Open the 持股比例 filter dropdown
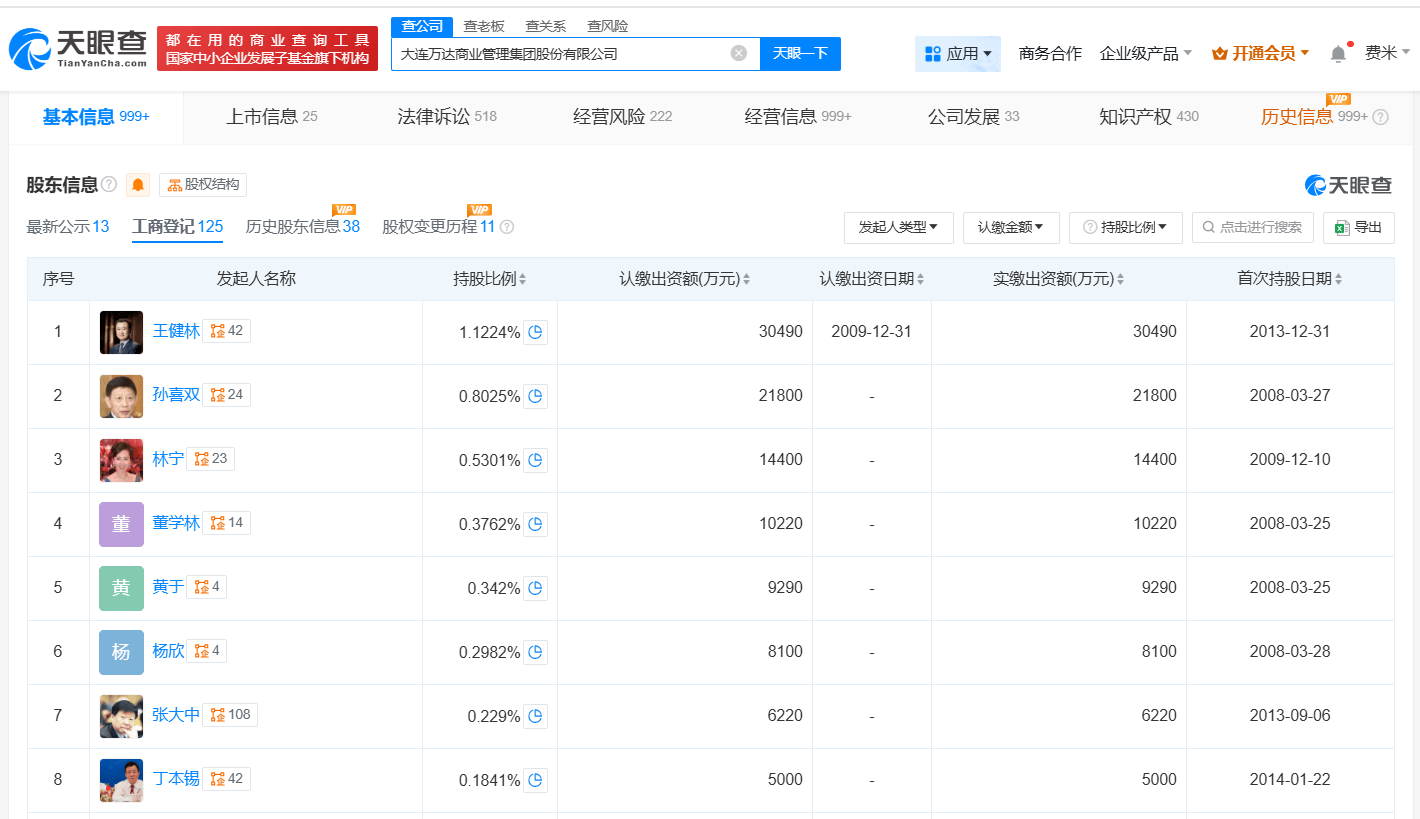Viewport: 1420px width, 819px height. tap(1126, 227)
